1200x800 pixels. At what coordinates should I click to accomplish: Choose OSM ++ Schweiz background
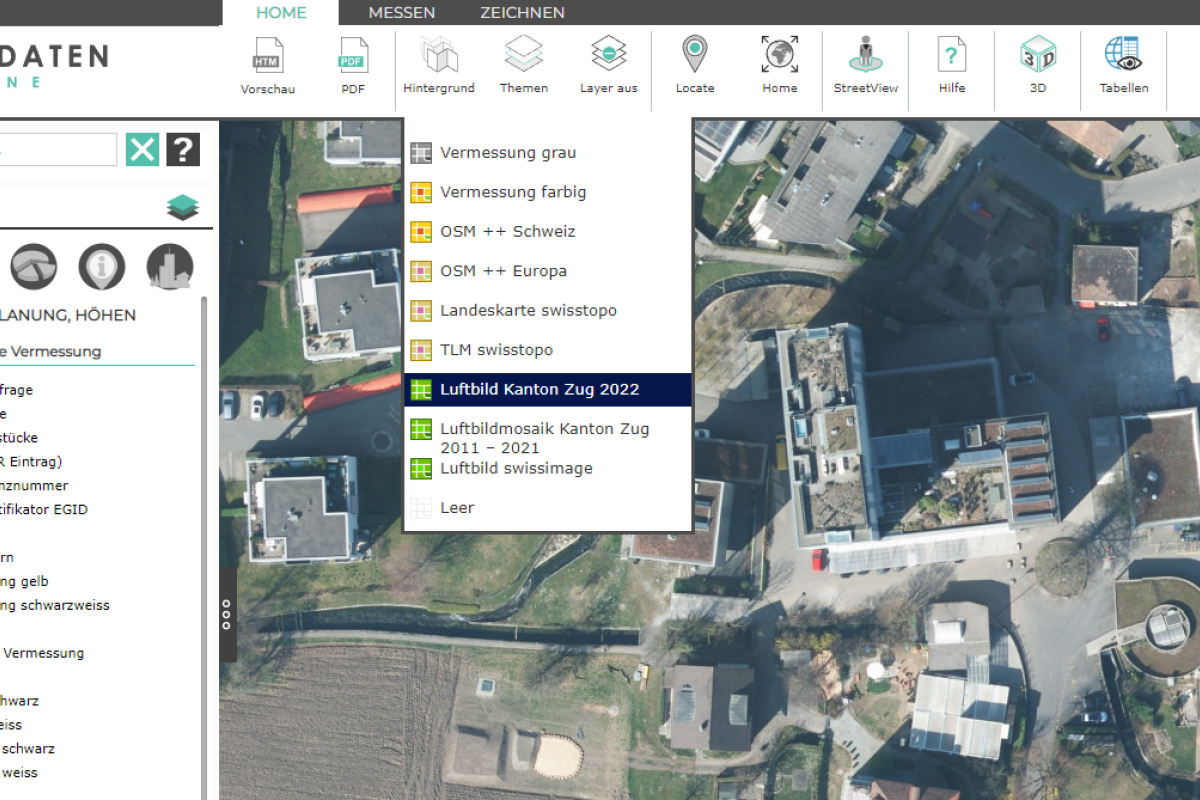[507, 232]
